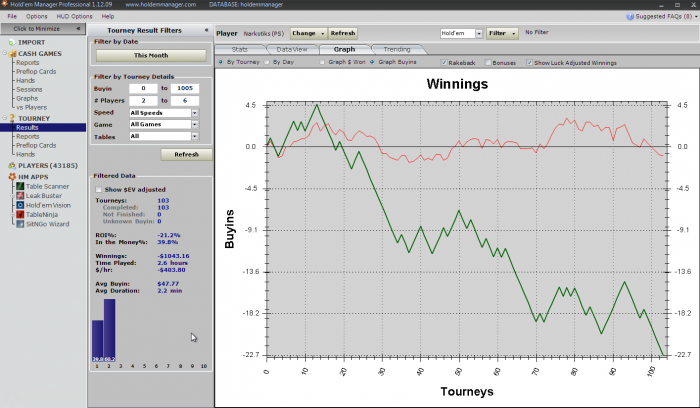
Task: Enable Show $EV adjusted checkbox
Action: click(x=99, y=190)
